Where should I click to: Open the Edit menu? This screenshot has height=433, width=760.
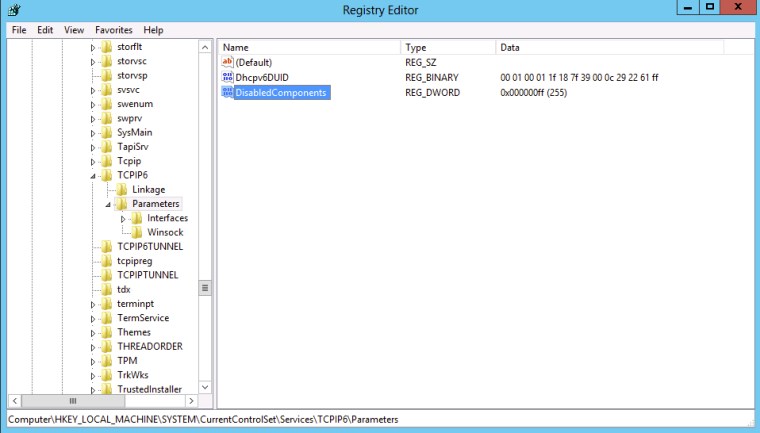point(45,30)
